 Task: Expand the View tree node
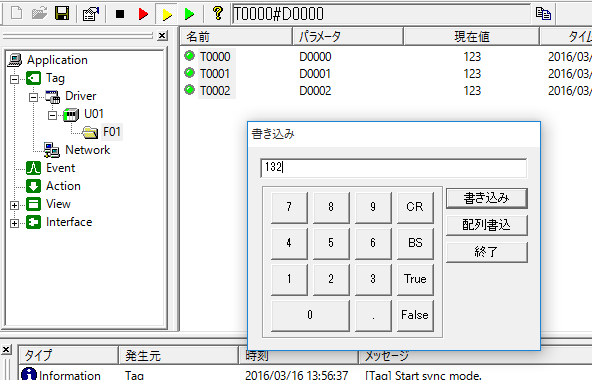click(x=14, y=205)
